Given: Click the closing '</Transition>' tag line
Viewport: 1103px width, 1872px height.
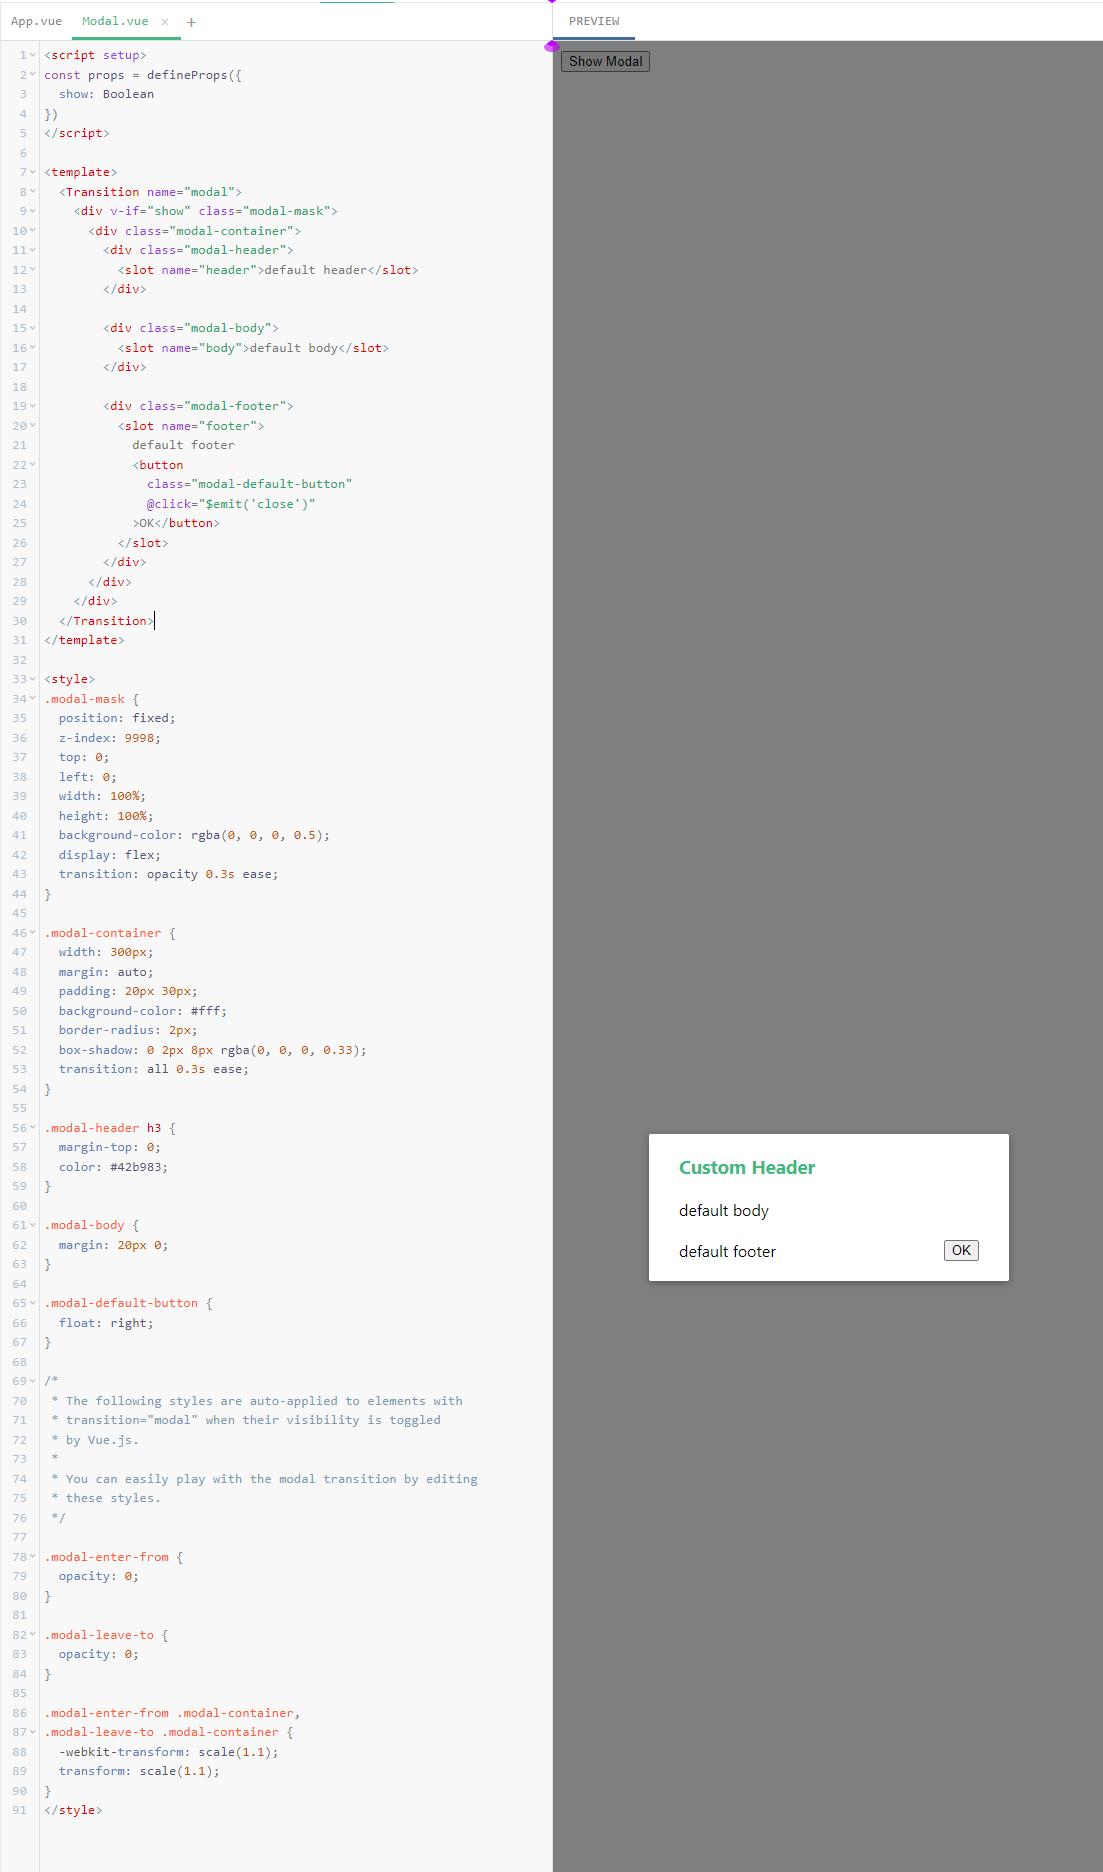Looking at the screenshot, I should tap(106, 621).
